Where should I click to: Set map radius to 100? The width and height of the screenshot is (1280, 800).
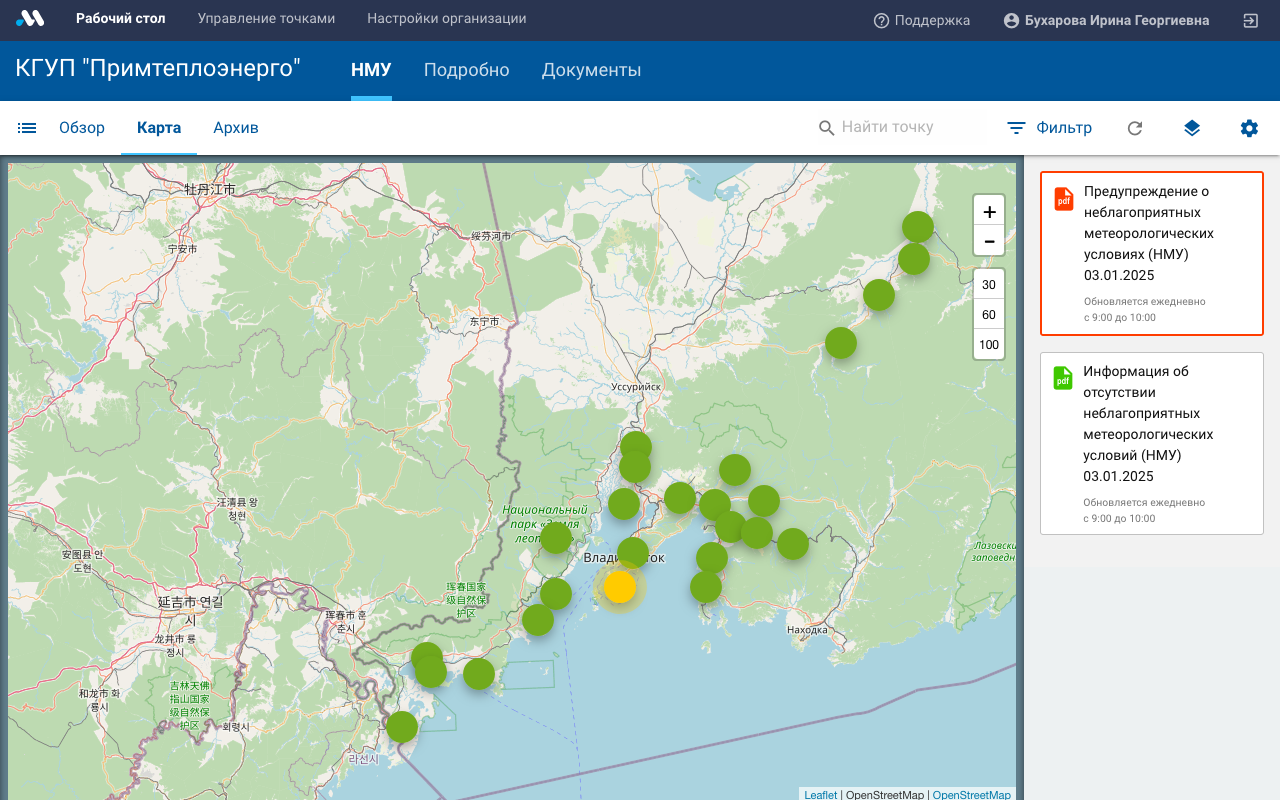point(989,345)
